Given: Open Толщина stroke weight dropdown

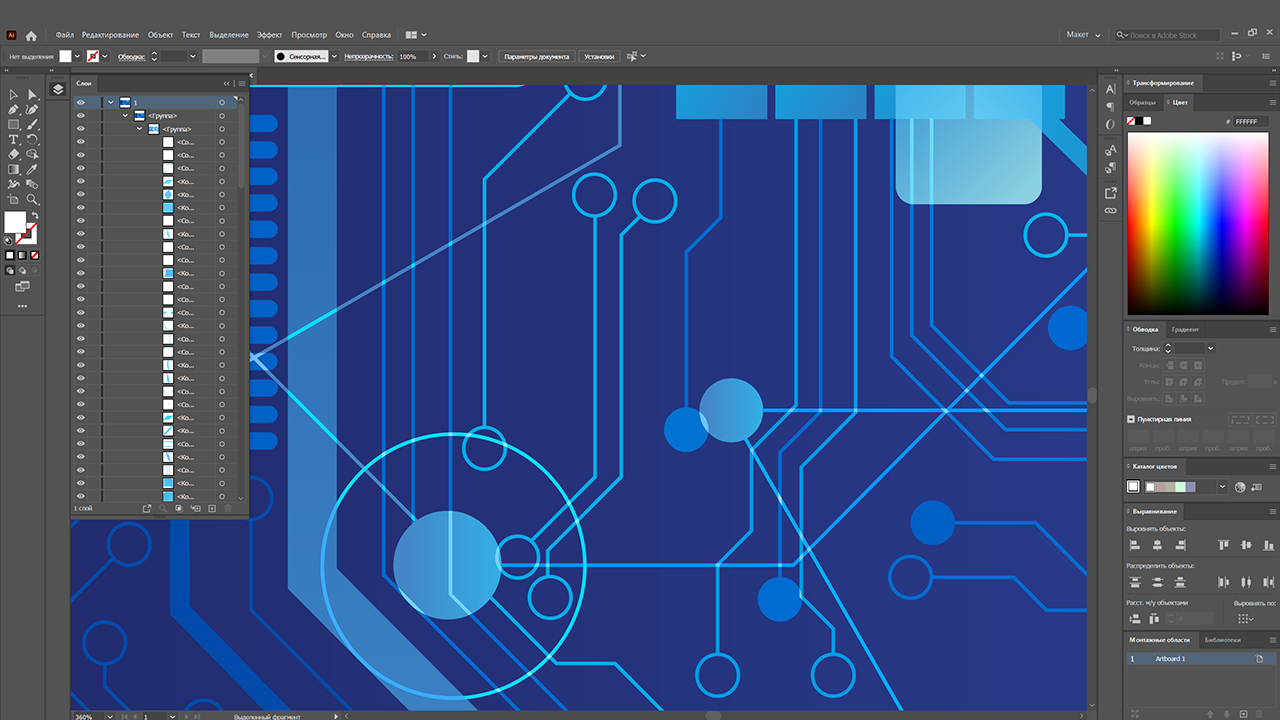Looking at the screenshot, I should [x=1210, y=348].
